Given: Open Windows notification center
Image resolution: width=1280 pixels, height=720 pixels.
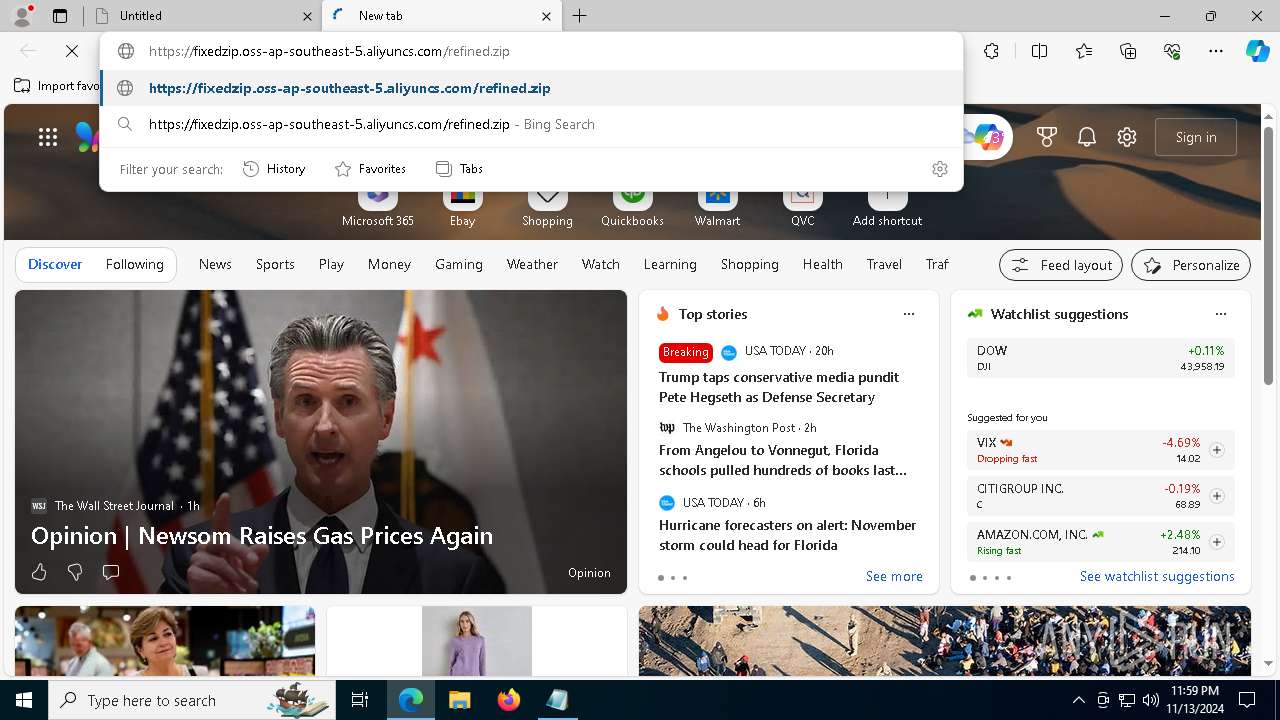Looking at the screenshot, I should 1247,700.
